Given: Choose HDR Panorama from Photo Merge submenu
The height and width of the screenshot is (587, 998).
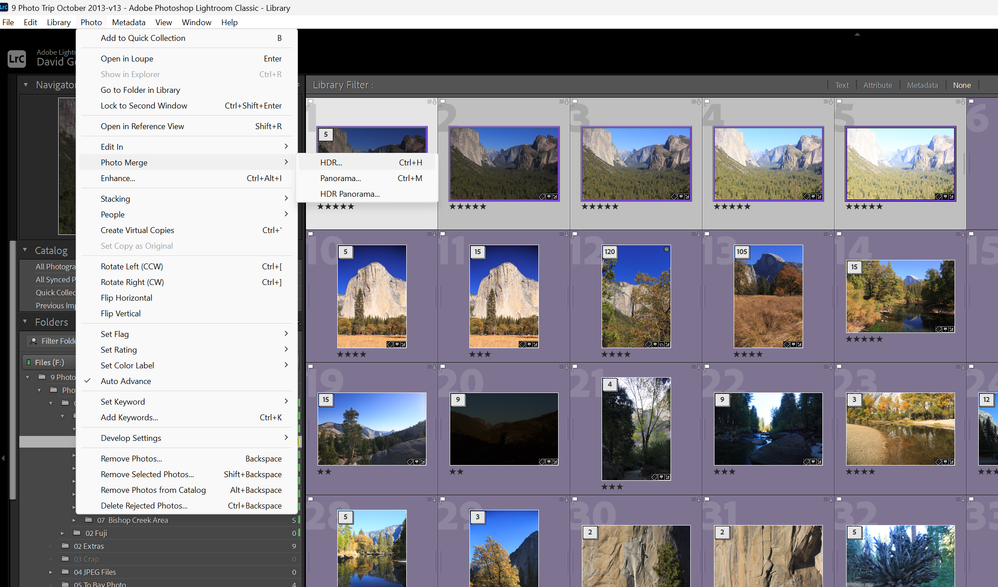Looking at the screenshot, I should (x=350, y=194).
